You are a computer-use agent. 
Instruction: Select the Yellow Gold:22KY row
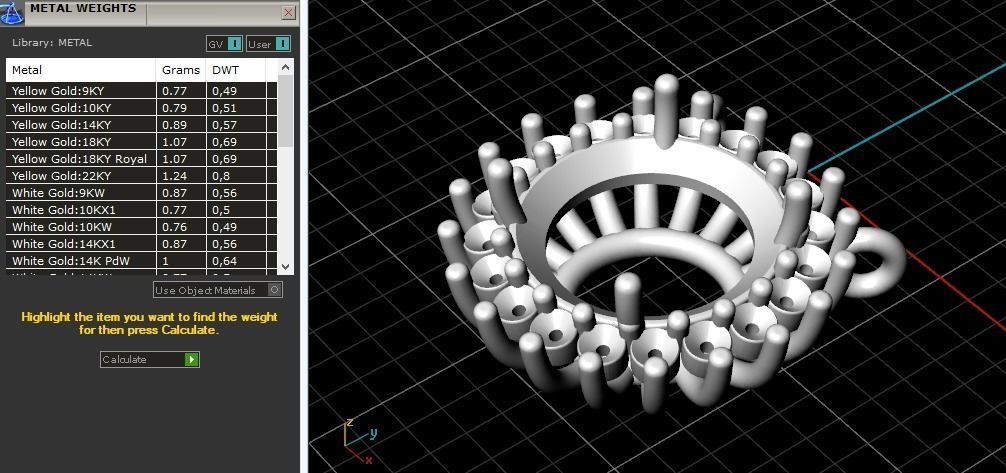pyautogui.click(x=142, y=175)
